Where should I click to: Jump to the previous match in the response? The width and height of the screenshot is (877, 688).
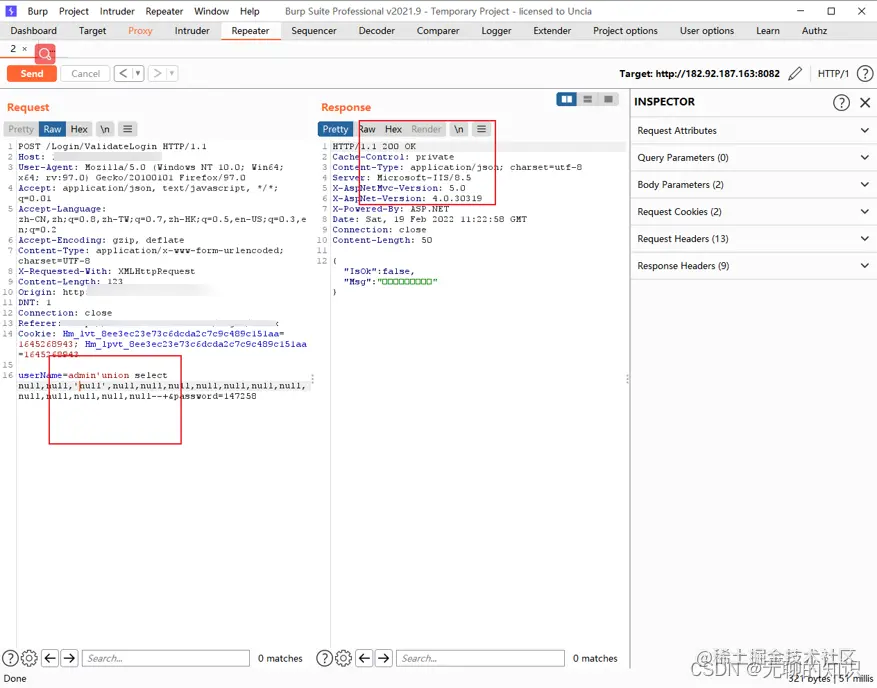click(x=364, y=658)
